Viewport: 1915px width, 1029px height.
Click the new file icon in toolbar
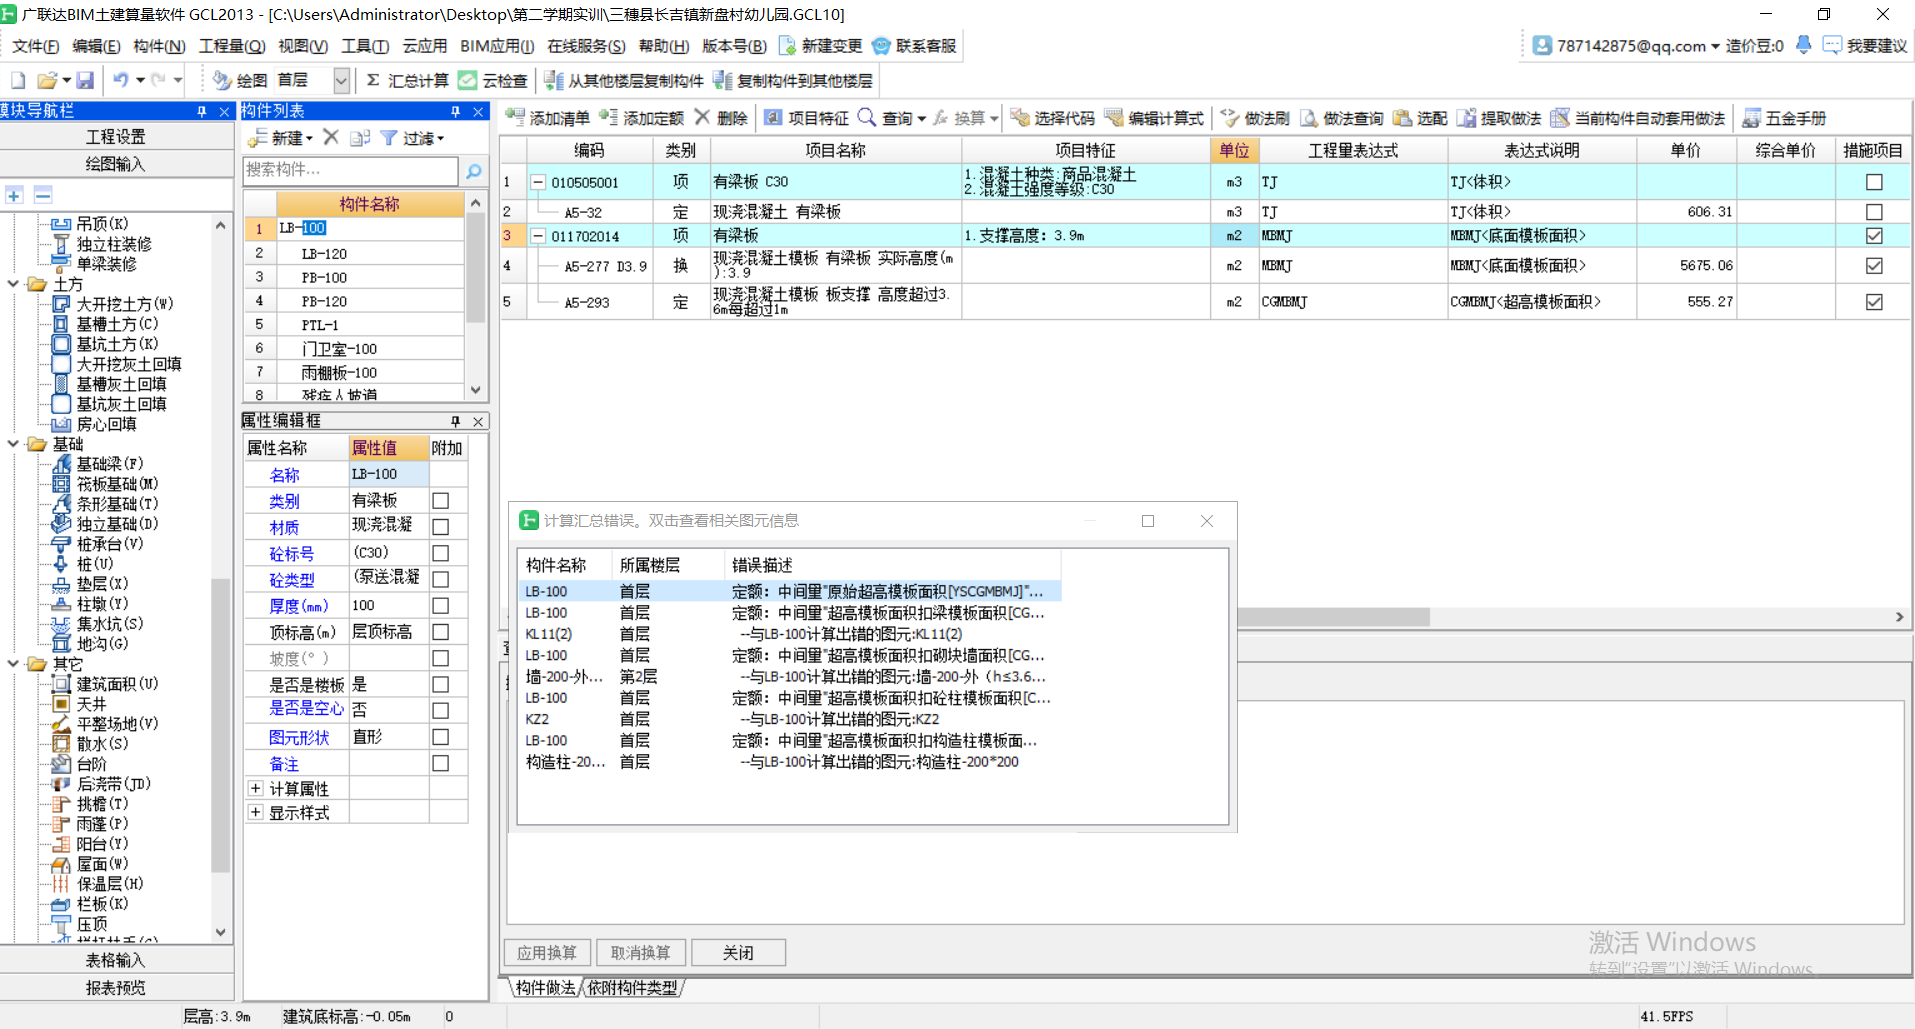(18, 80)
